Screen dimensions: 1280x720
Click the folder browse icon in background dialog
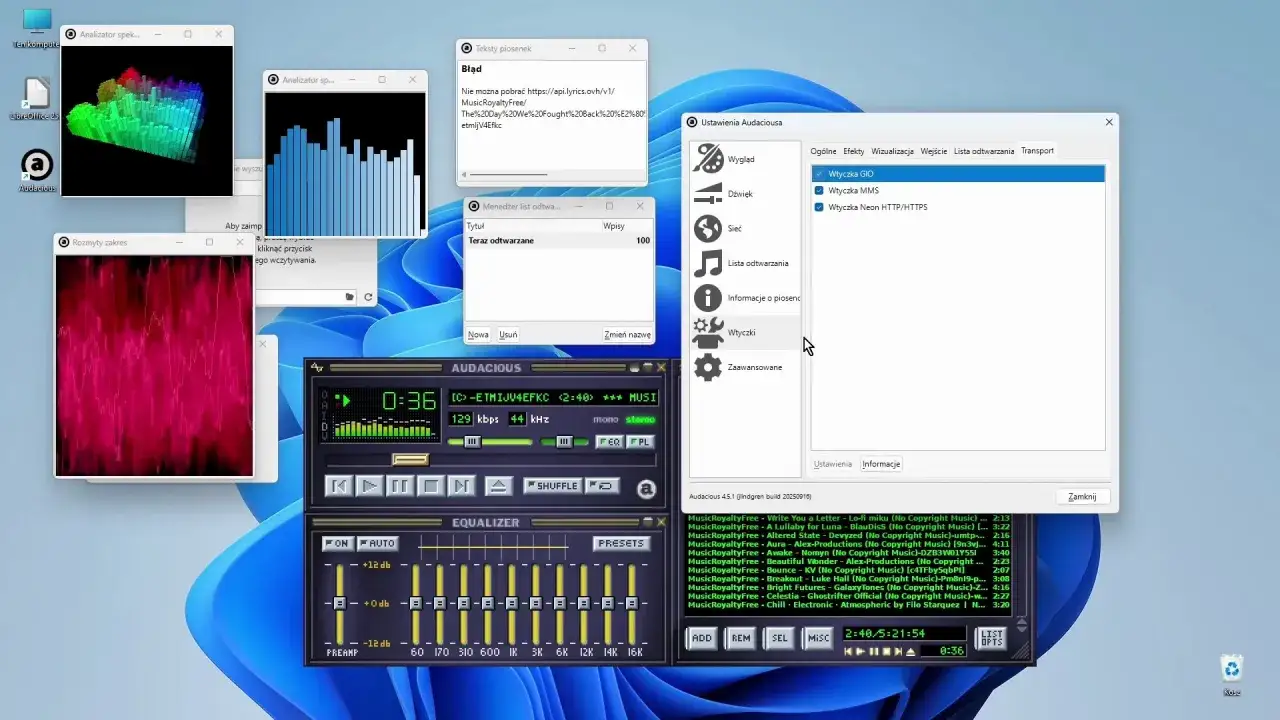coord(350,297)
